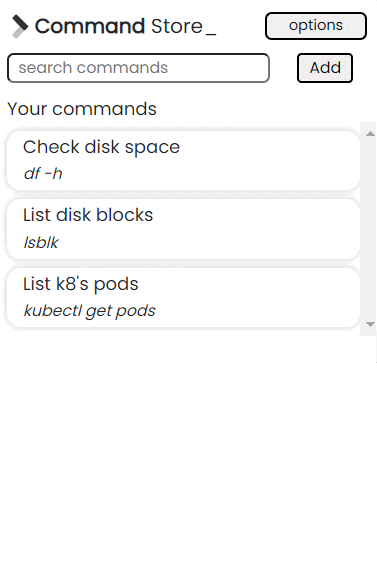Viewport: 377px width, 568px height.
Task: Select the "List disk blocks" command title
Action: pyautogui.click(x=88, y=215)
